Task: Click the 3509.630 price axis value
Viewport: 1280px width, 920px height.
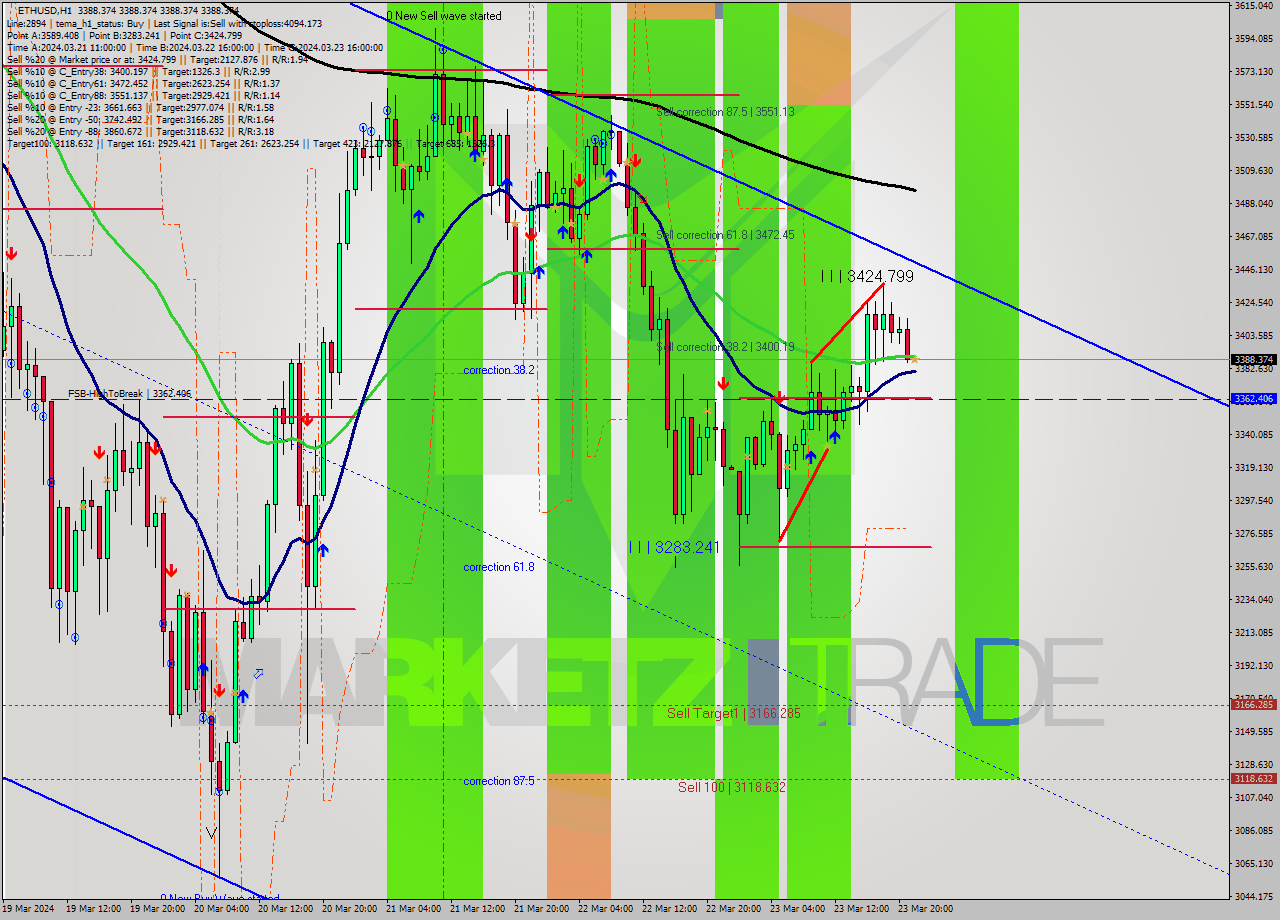Action: click(1253, 171)
